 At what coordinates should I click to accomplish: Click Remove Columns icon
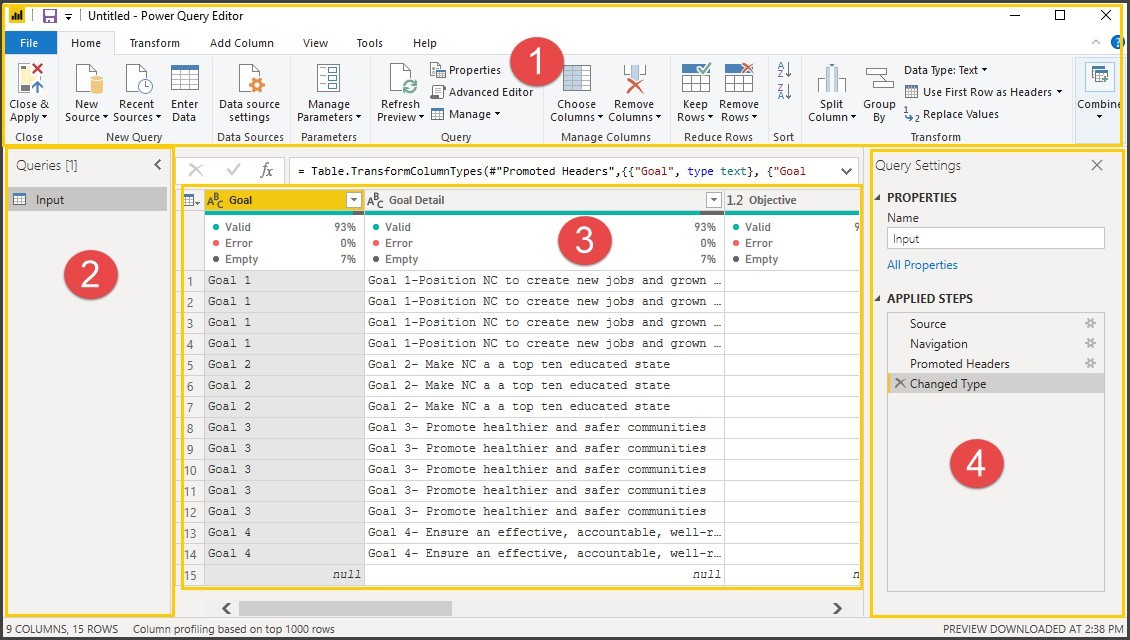tap(634, 78)
